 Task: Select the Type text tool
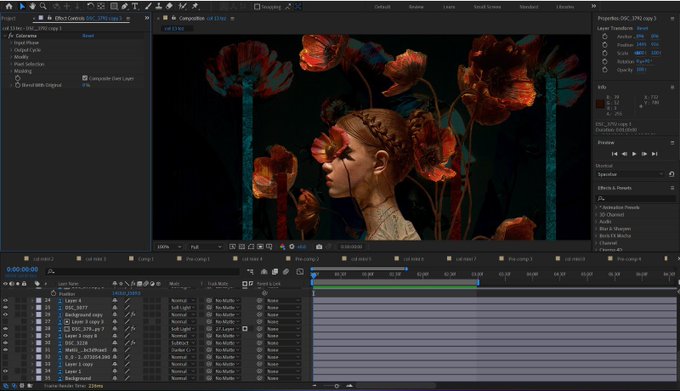click(135, 6)
